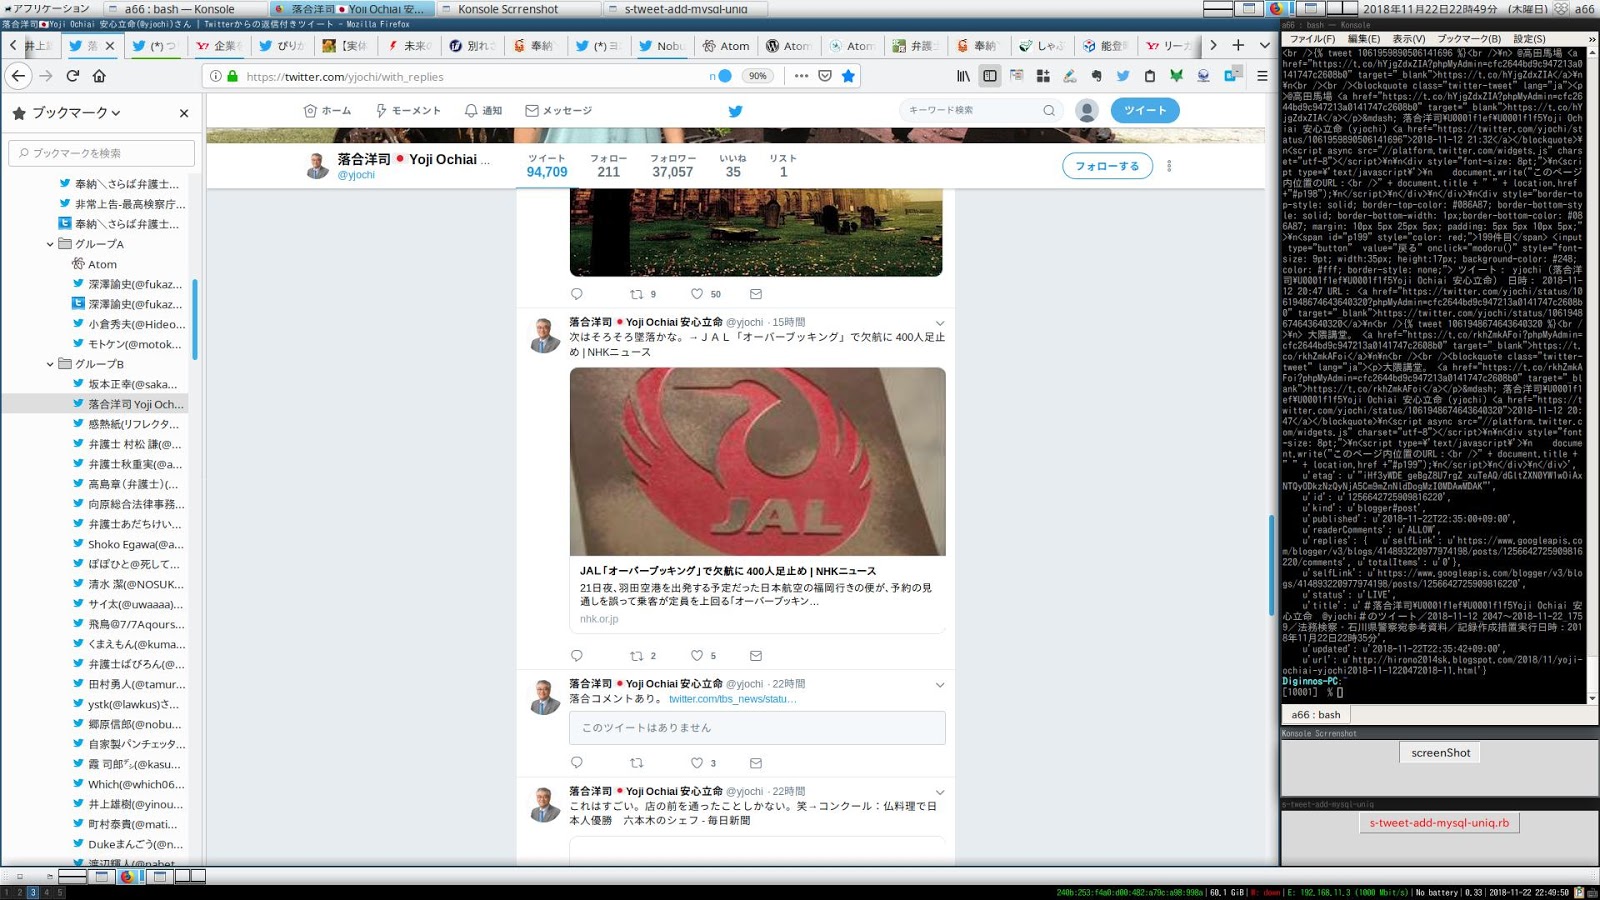
Task: Open the 通知 notifications tab
Action: [483, 111]
